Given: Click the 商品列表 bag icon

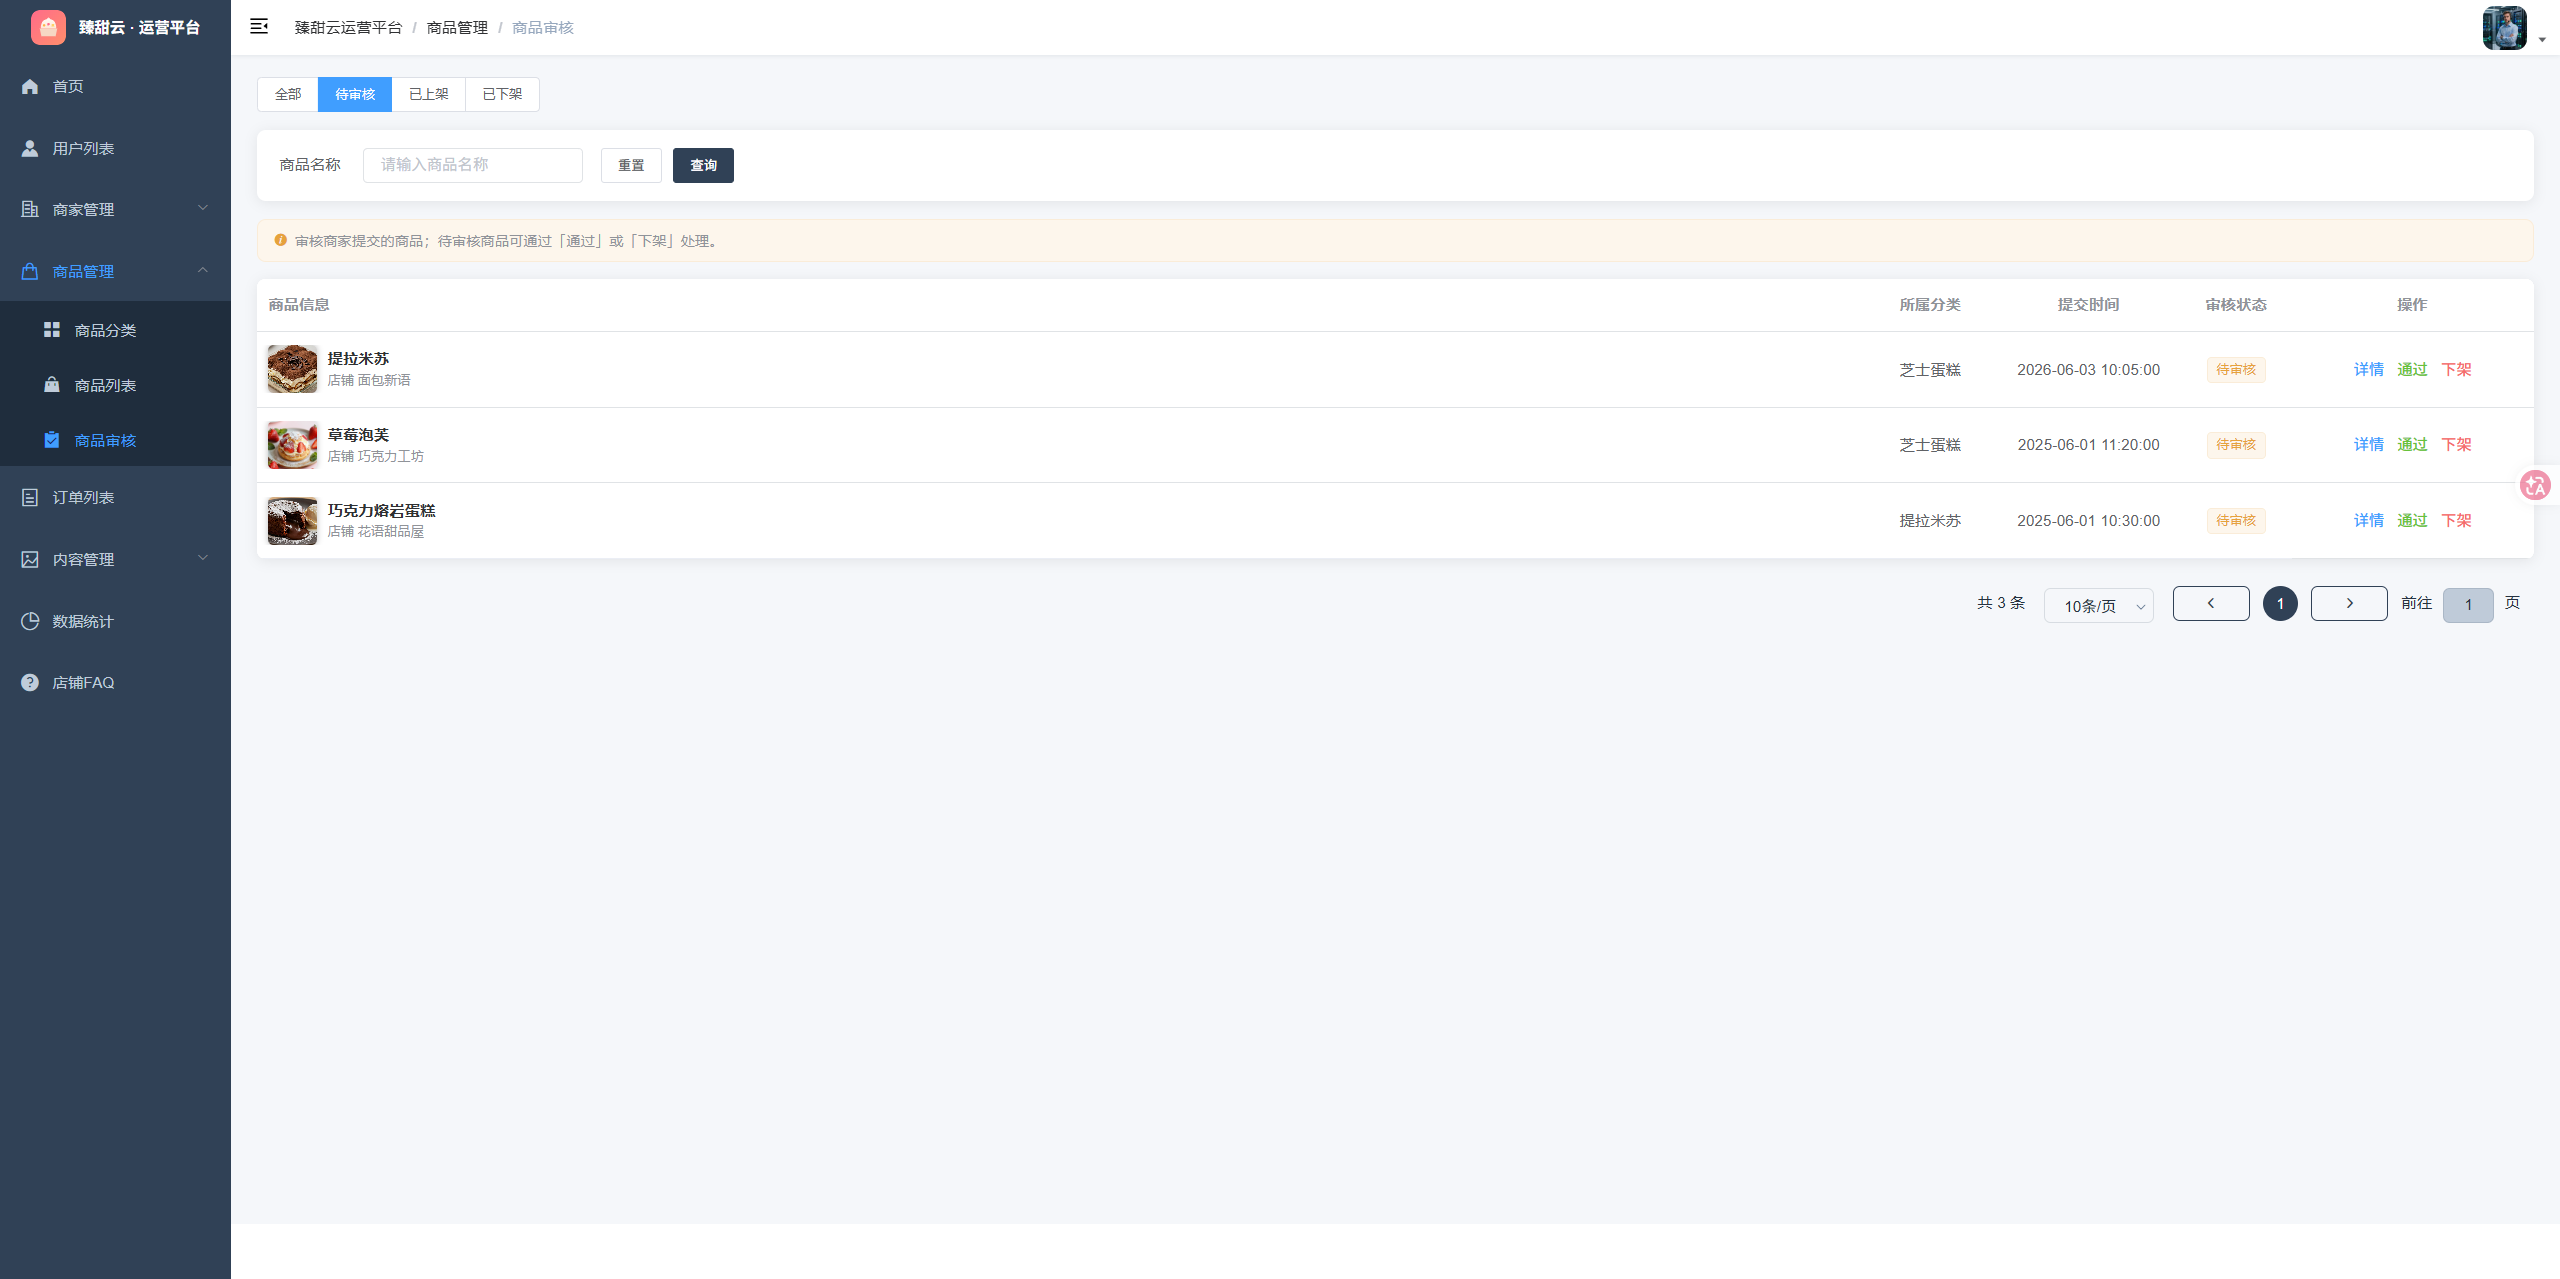Looking at the screenshot, I should click(x=52, y=385).
